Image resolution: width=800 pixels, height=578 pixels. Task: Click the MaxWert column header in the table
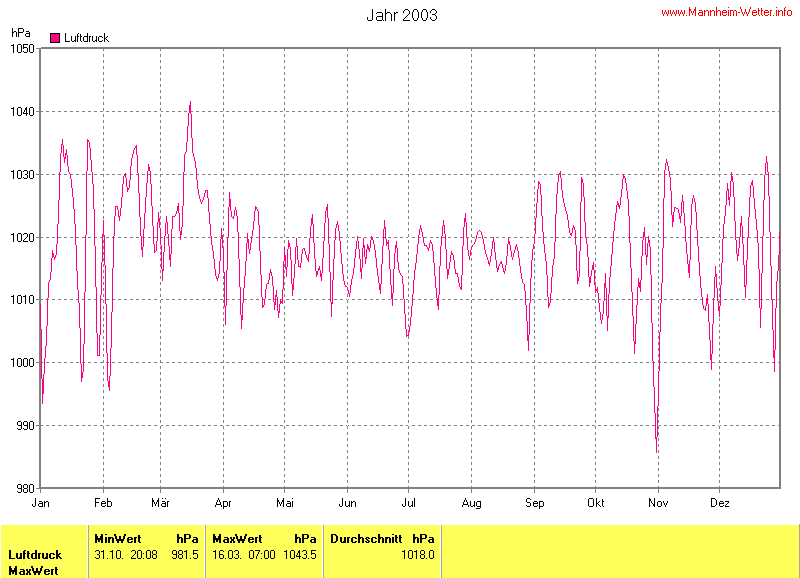[x=237, y=538]
